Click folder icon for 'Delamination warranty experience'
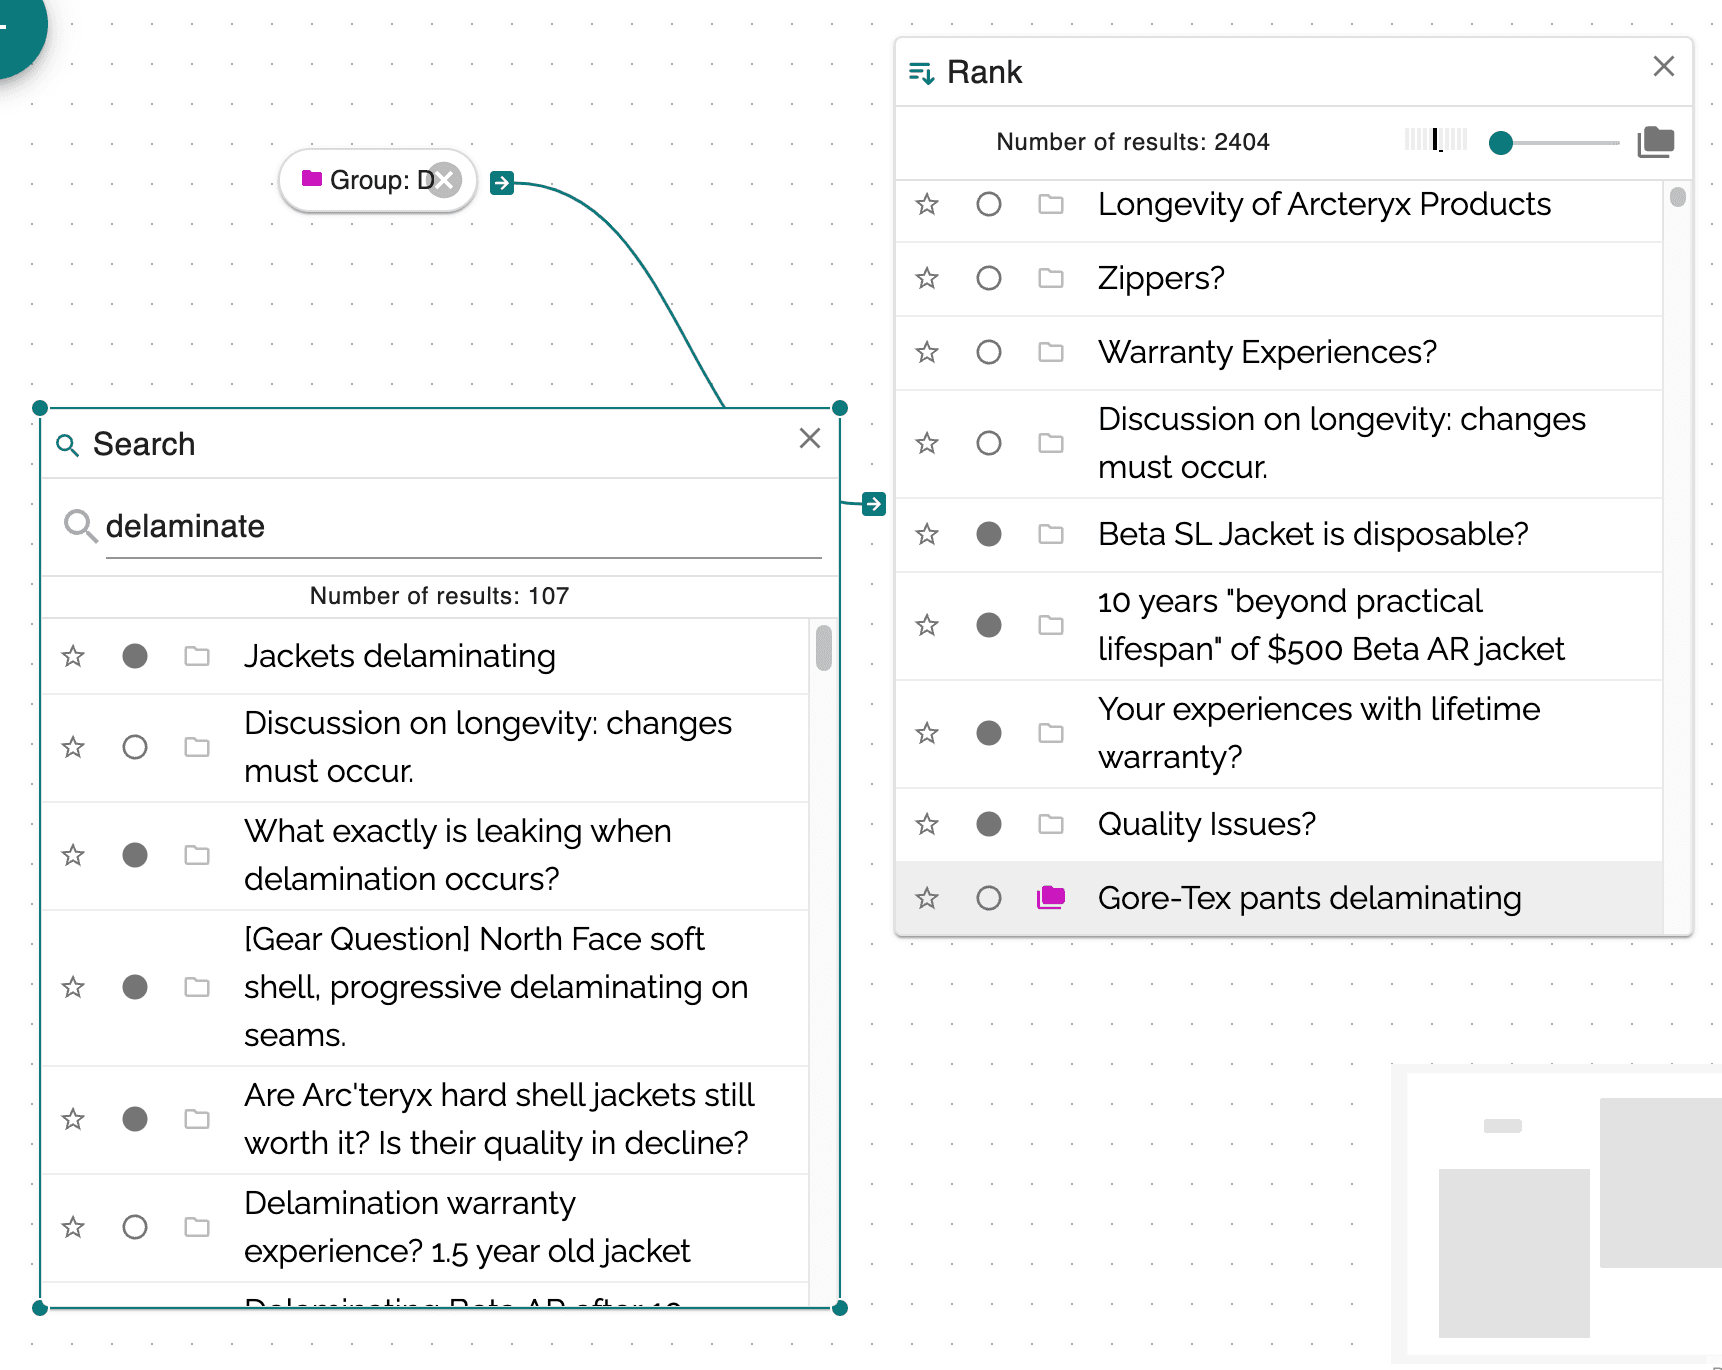 [197, 1228]
